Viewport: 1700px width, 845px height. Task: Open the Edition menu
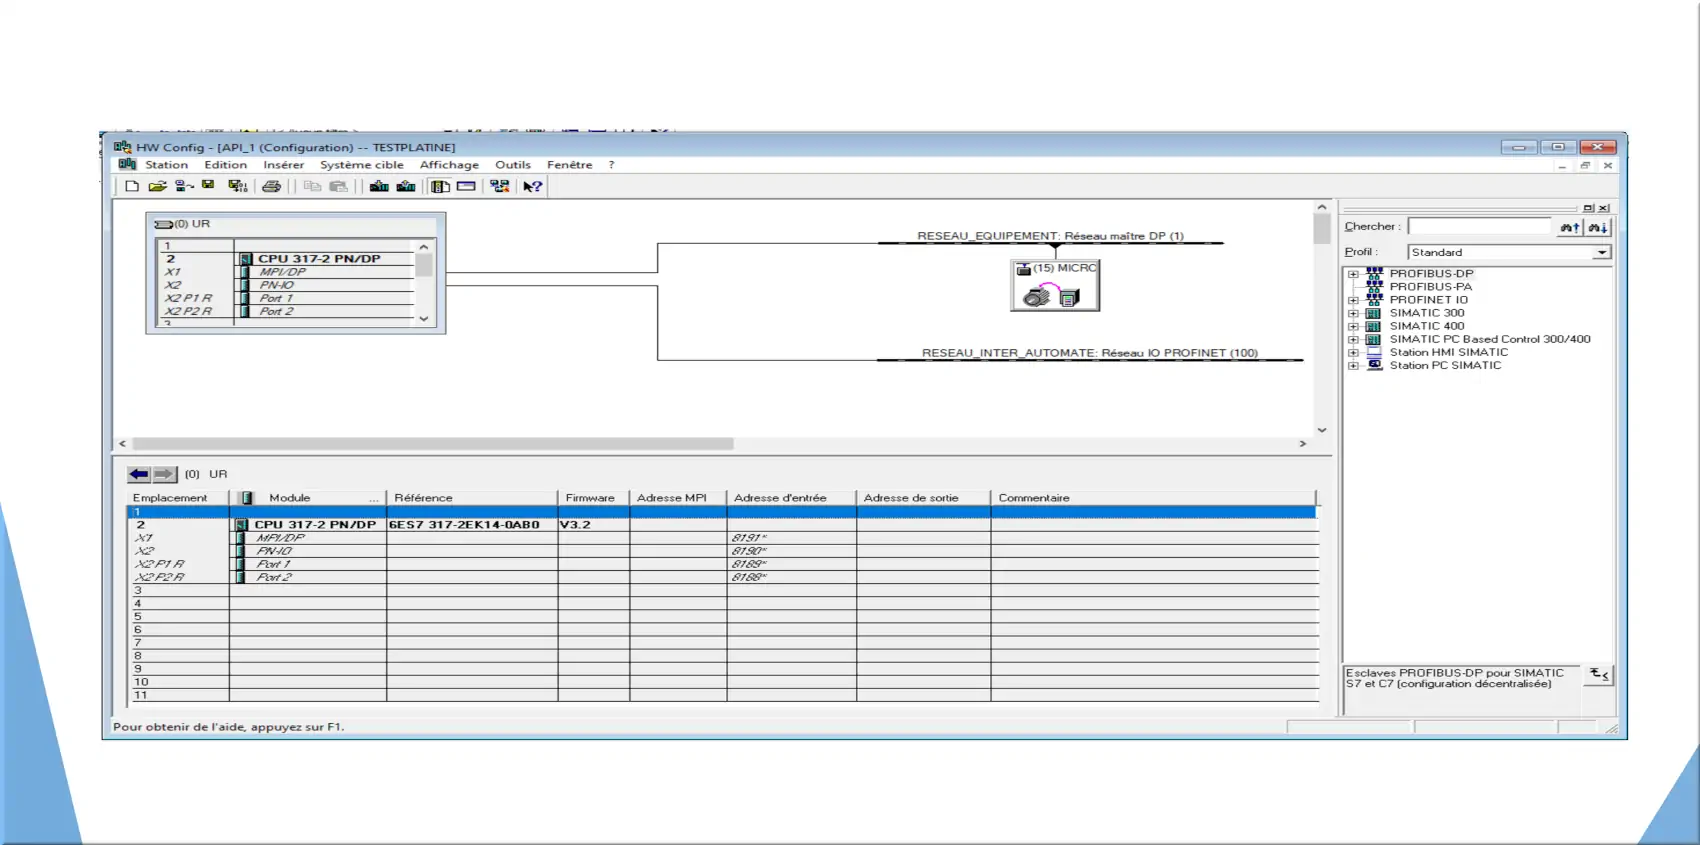[x=225, y=165]
